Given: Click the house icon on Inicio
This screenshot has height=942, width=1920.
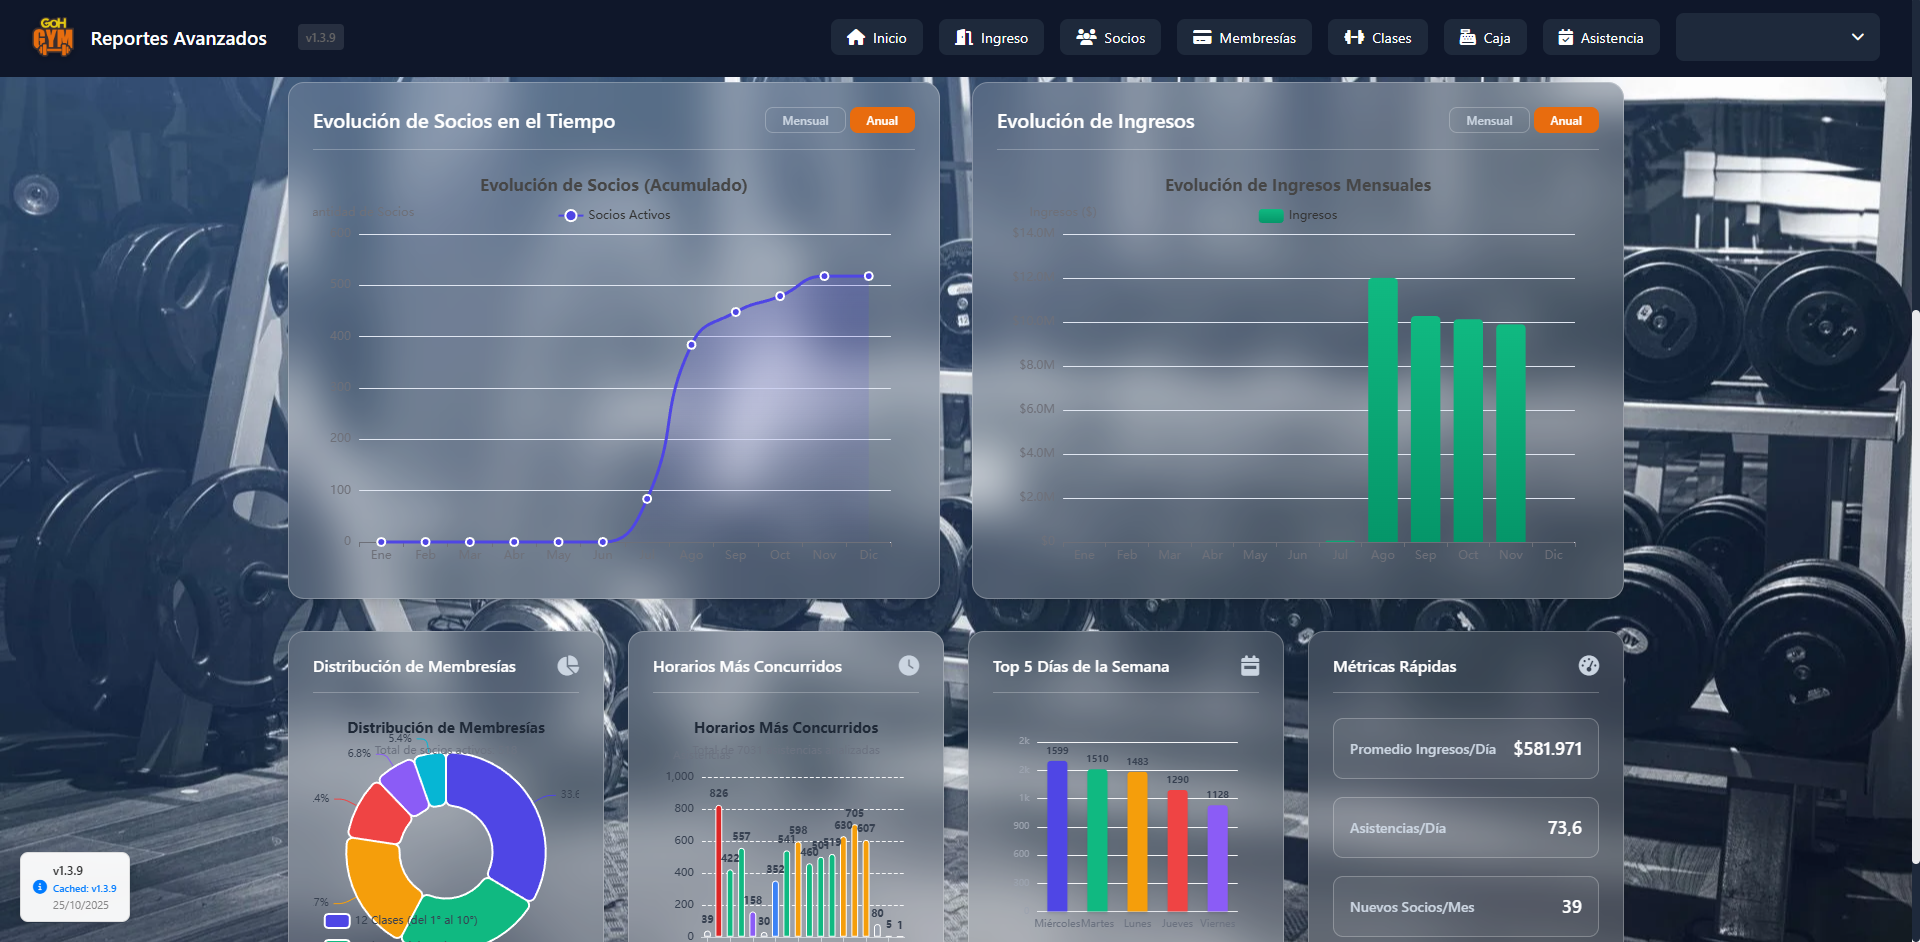Looking at the screenshot, I should point(856,38).
